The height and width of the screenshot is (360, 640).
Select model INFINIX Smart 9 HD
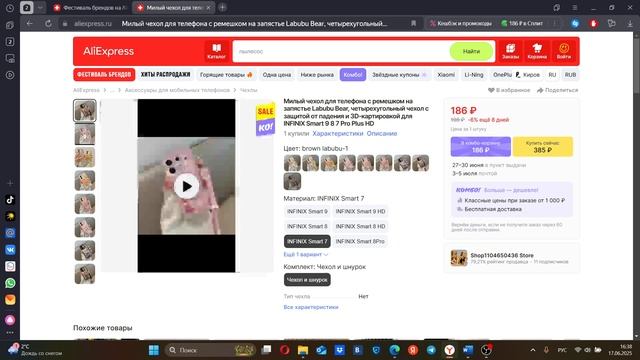tap(360, 211)
